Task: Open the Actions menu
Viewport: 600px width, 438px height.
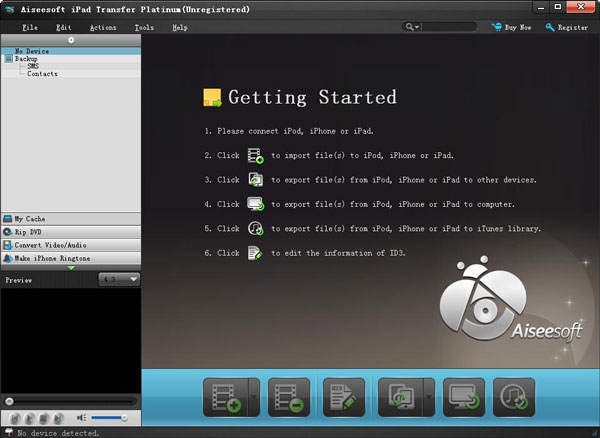Action: 103,28
